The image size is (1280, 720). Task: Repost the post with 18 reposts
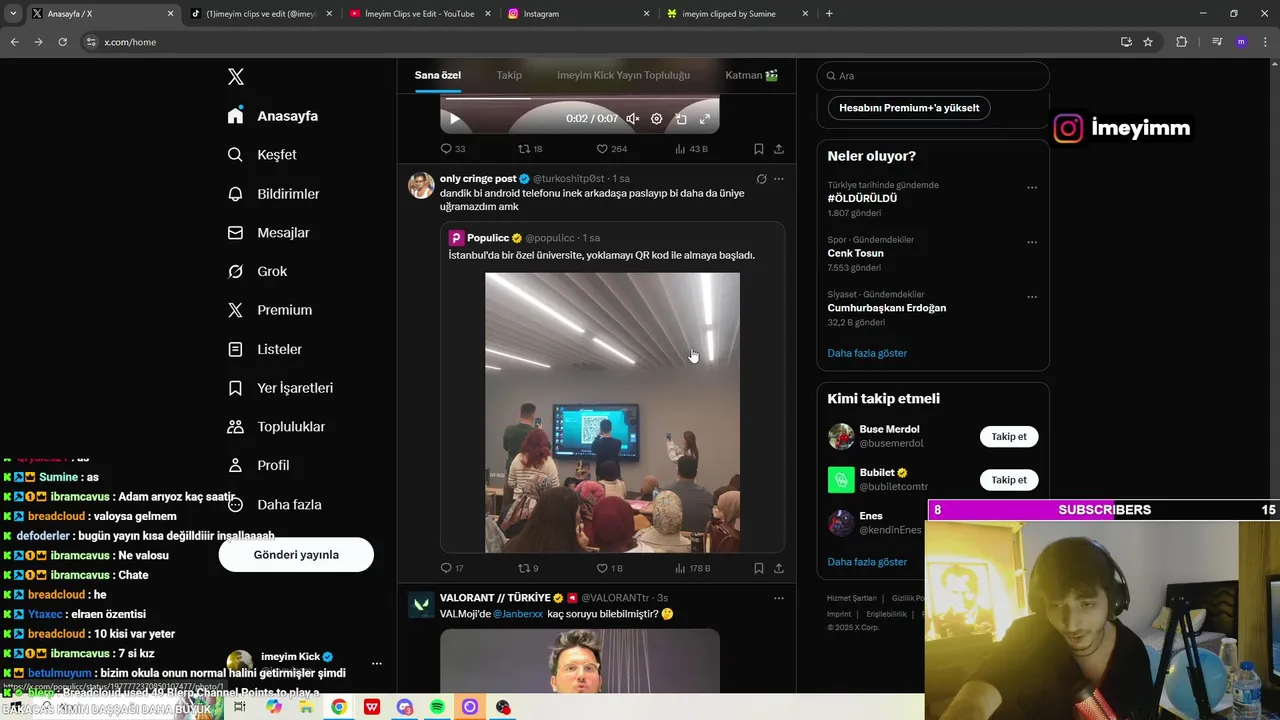pos(530,149)
